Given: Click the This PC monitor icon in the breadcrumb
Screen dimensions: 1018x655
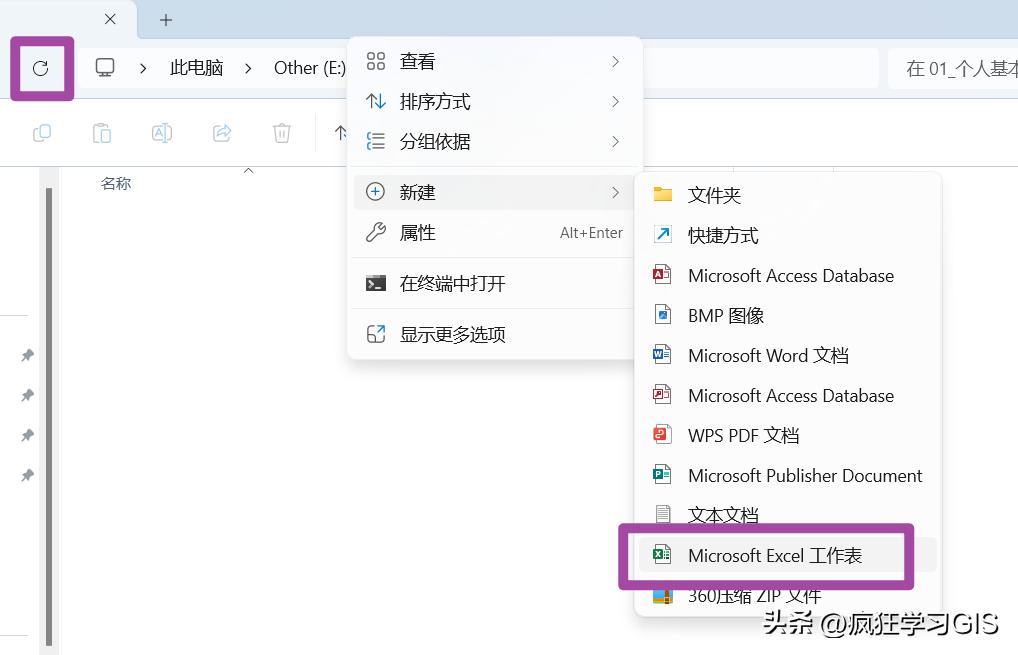Looking at the screenshot, I should 105,68.
